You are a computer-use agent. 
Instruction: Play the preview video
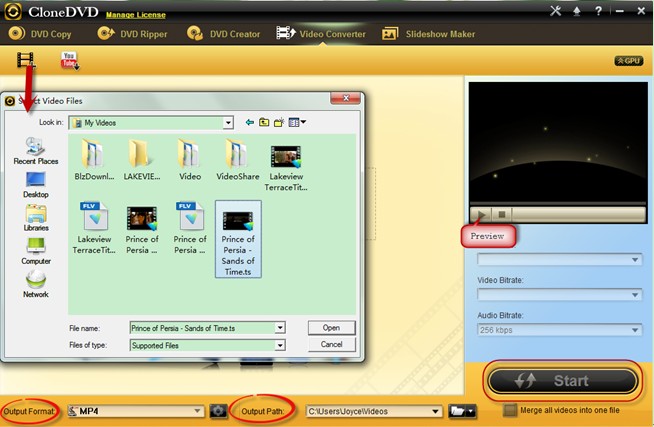tap(481, 214)
